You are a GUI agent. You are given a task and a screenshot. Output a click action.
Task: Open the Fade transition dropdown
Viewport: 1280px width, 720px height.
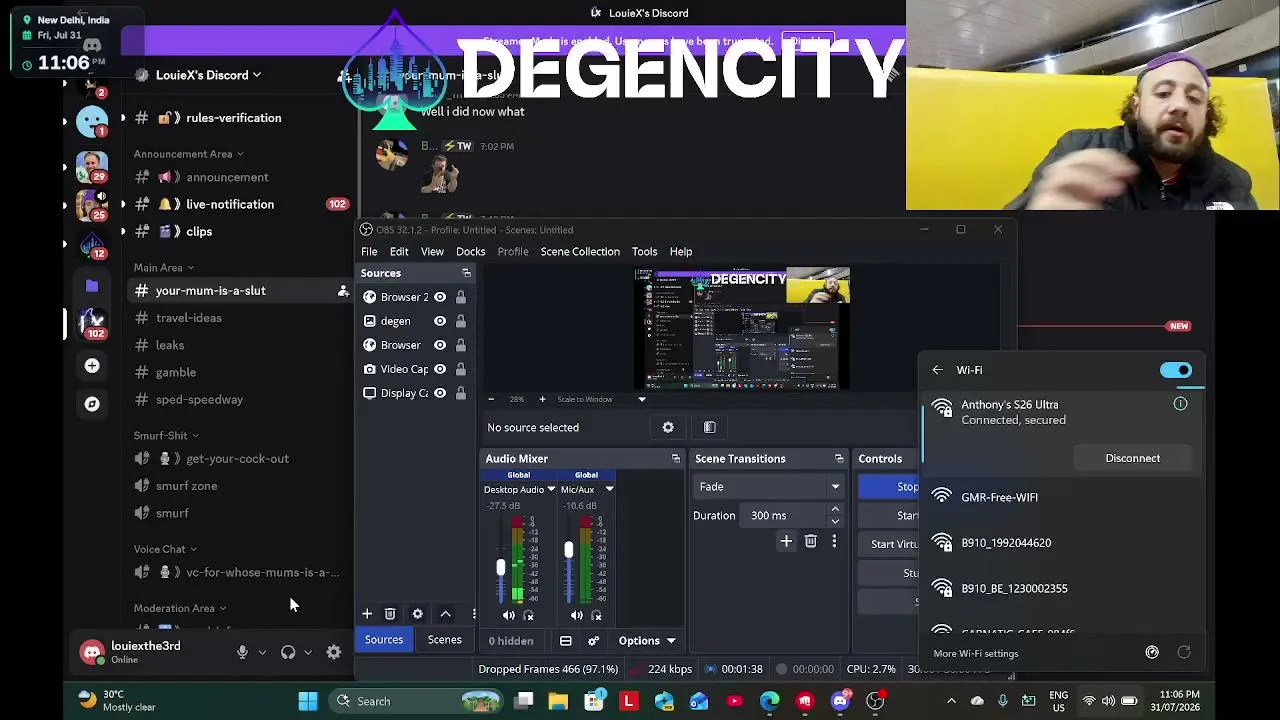[x=770, y=487]
